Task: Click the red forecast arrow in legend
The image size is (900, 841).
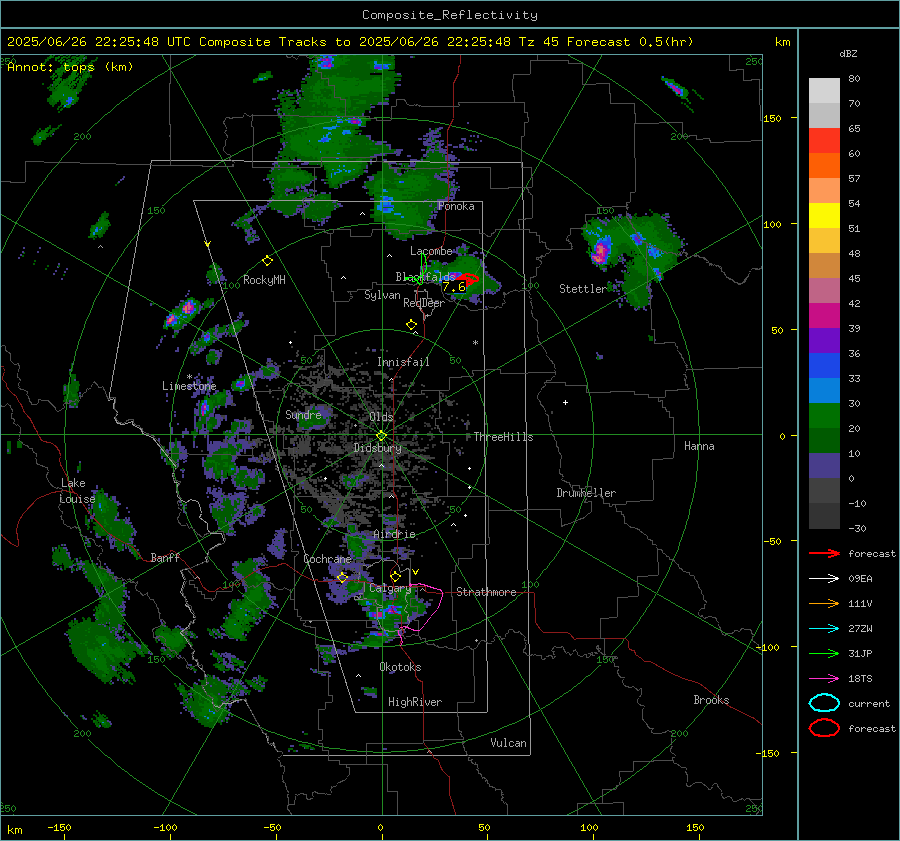Action: (x=824, y=553)
